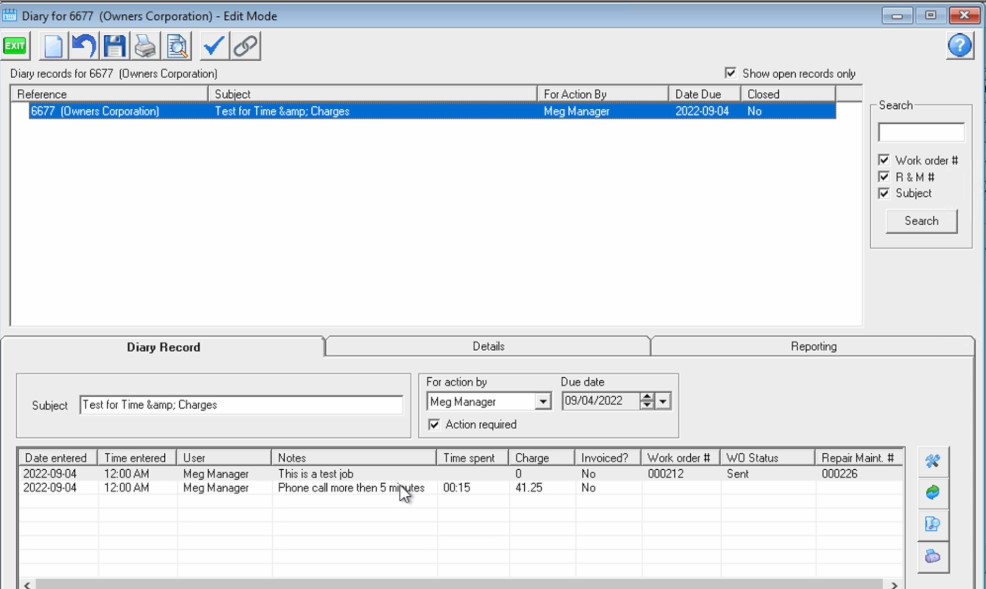Viewport: 986px width, 589px height.
Task: Toggle the 'Action required' checkbox
Action: tap(434, 425)
